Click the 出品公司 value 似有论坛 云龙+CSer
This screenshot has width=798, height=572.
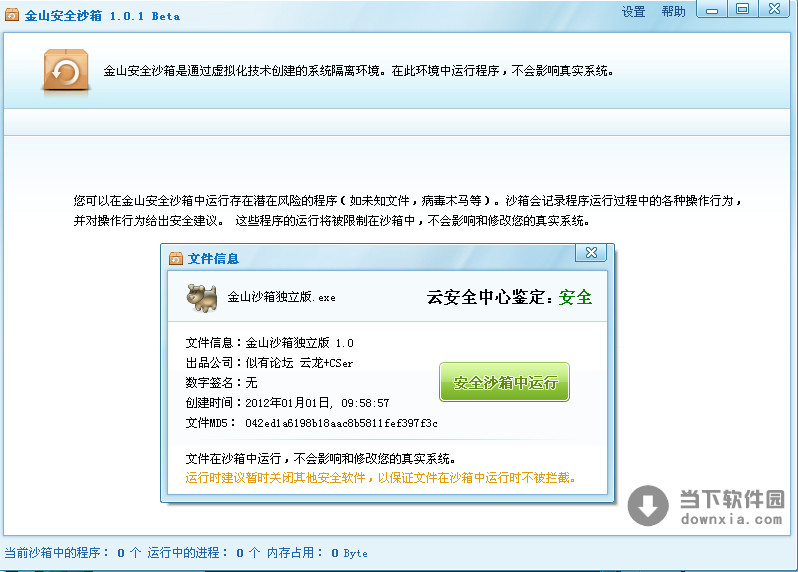(299, 363)
